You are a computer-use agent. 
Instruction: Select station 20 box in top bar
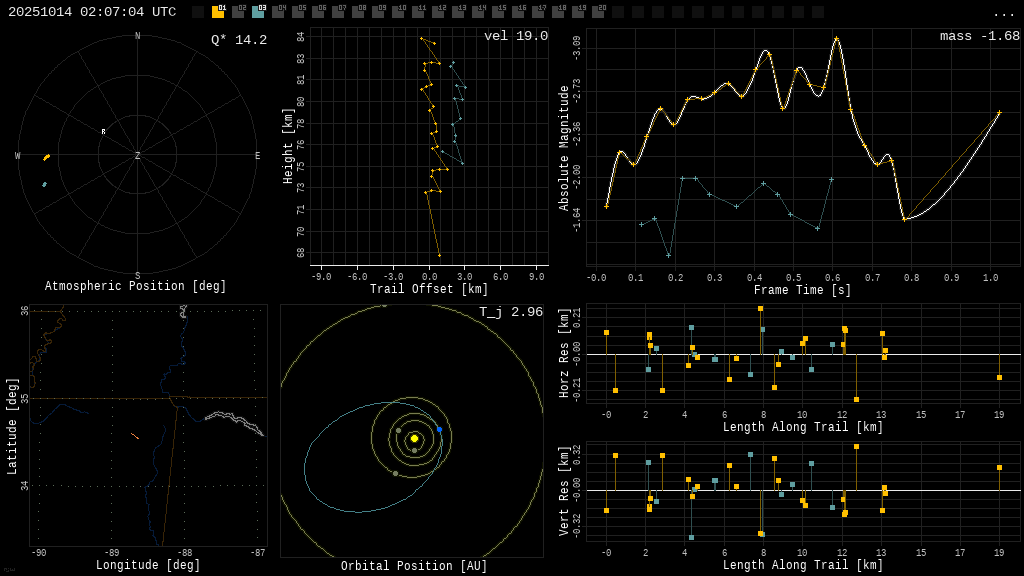[x=598, y=12]
